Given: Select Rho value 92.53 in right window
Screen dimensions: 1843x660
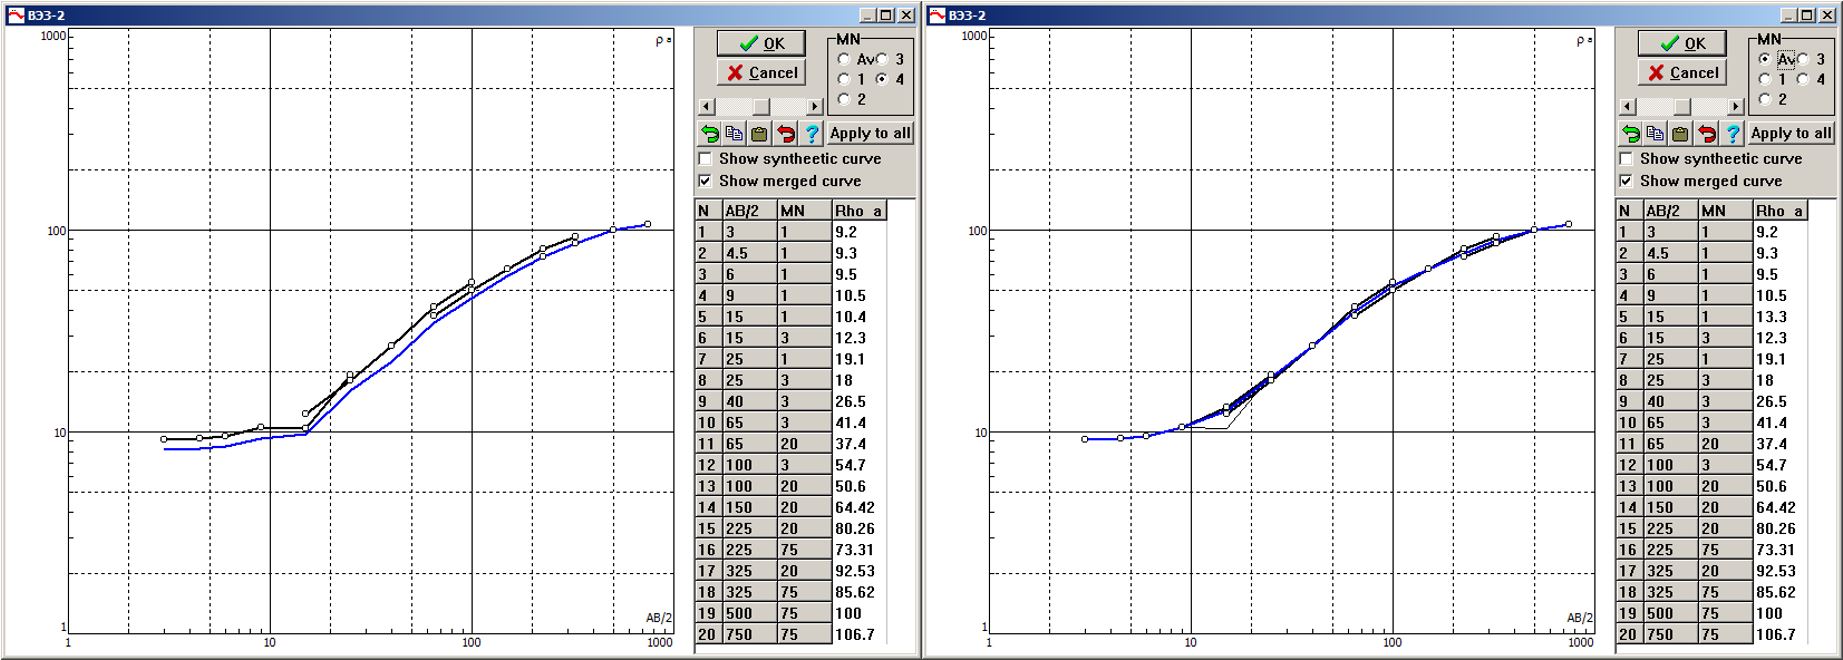Looking at the screenshot, I should [x=1780, y=571].
